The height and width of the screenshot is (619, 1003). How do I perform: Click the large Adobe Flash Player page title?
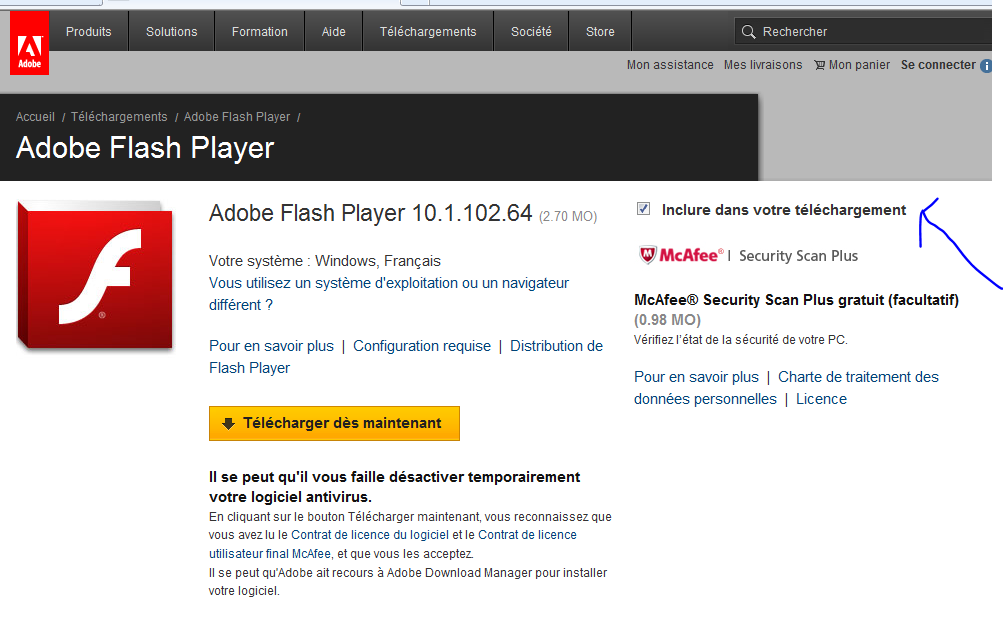[x=145, y=148]
